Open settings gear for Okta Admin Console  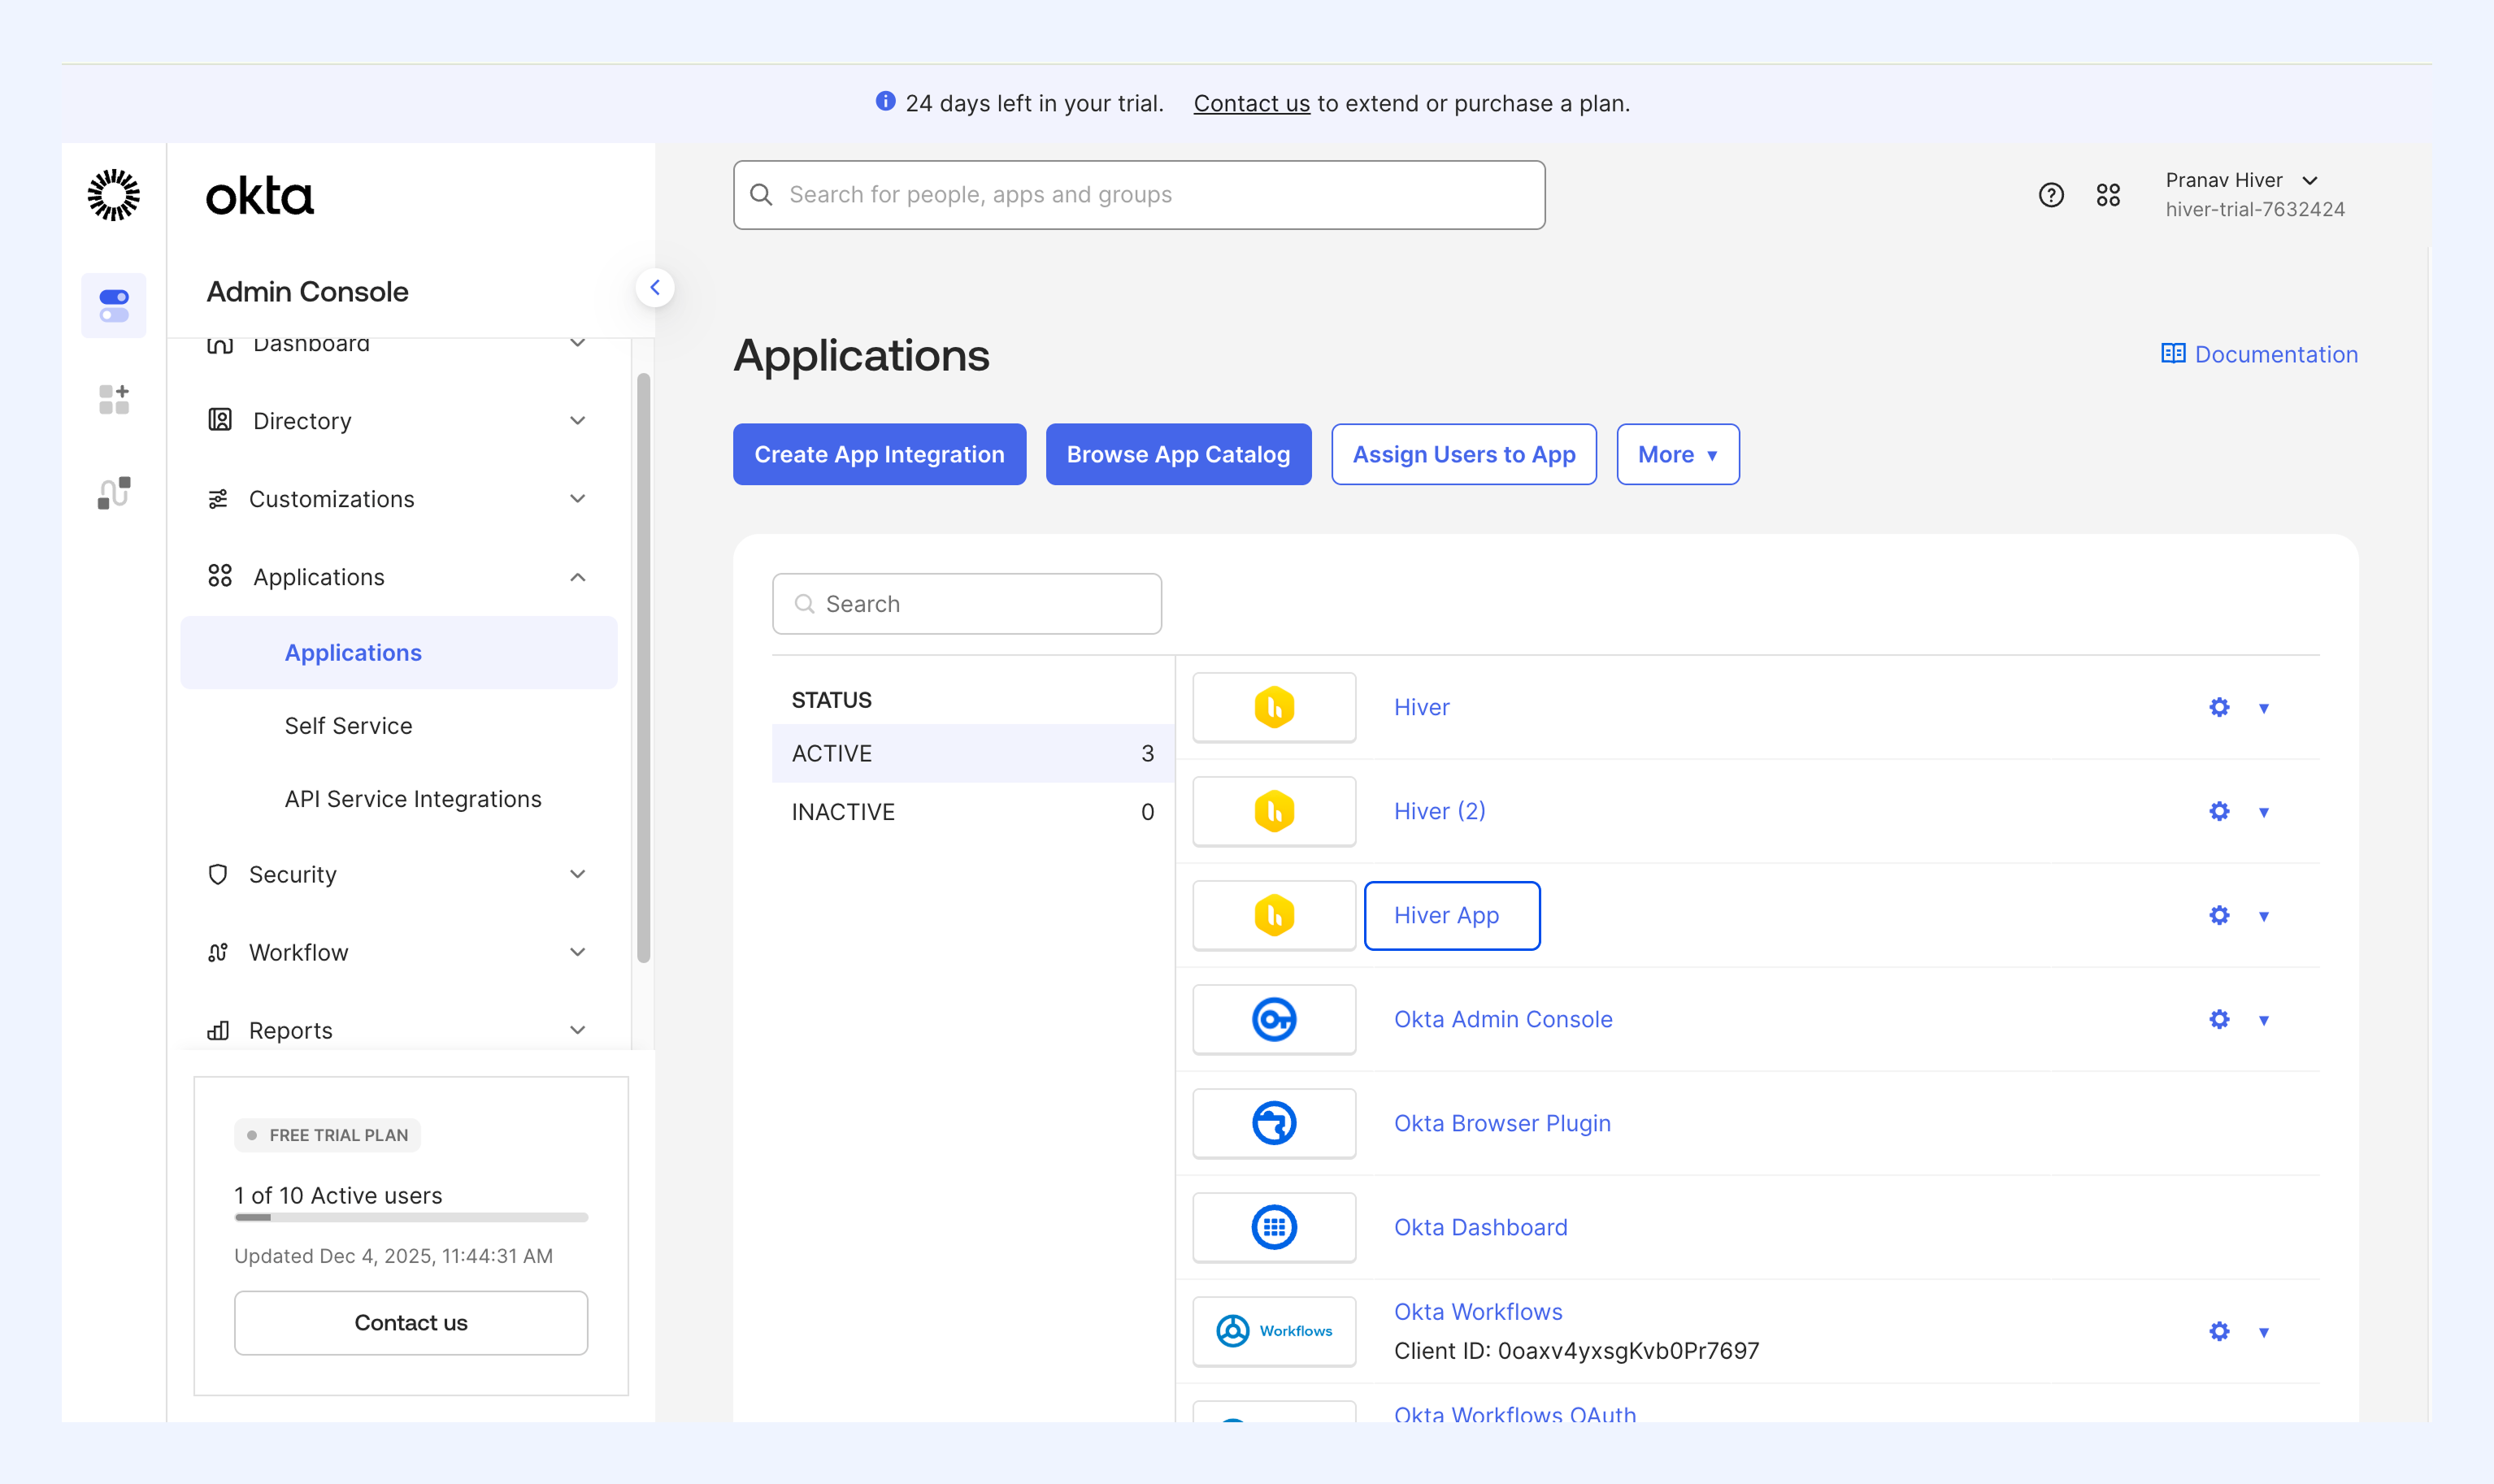(2219, 1019)
